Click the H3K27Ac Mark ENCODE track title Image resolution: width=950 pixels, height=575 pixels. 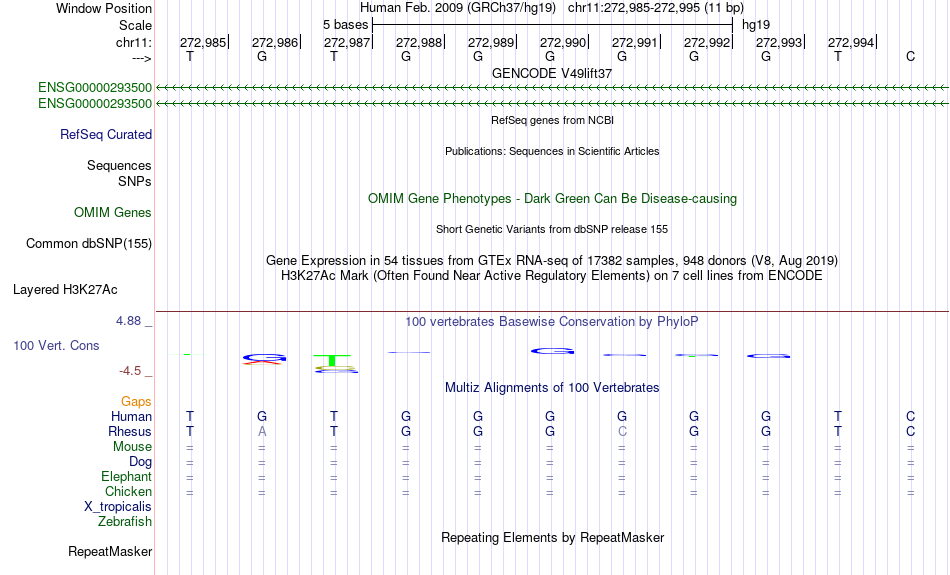tap(552, 276)
